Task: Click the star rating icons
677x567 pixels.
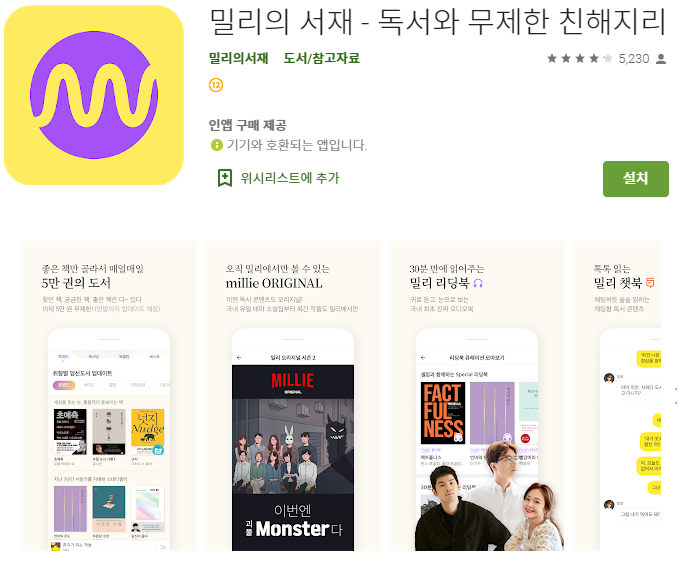Action: pyautogui.click(x=580, y=58)
